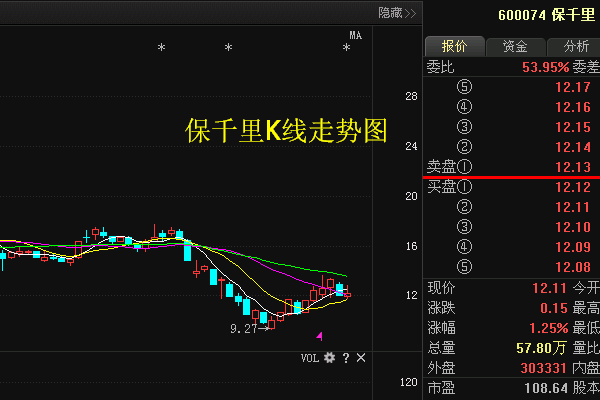
Task: Open VOL indicator help question mark
Action: tap(346, 358)
